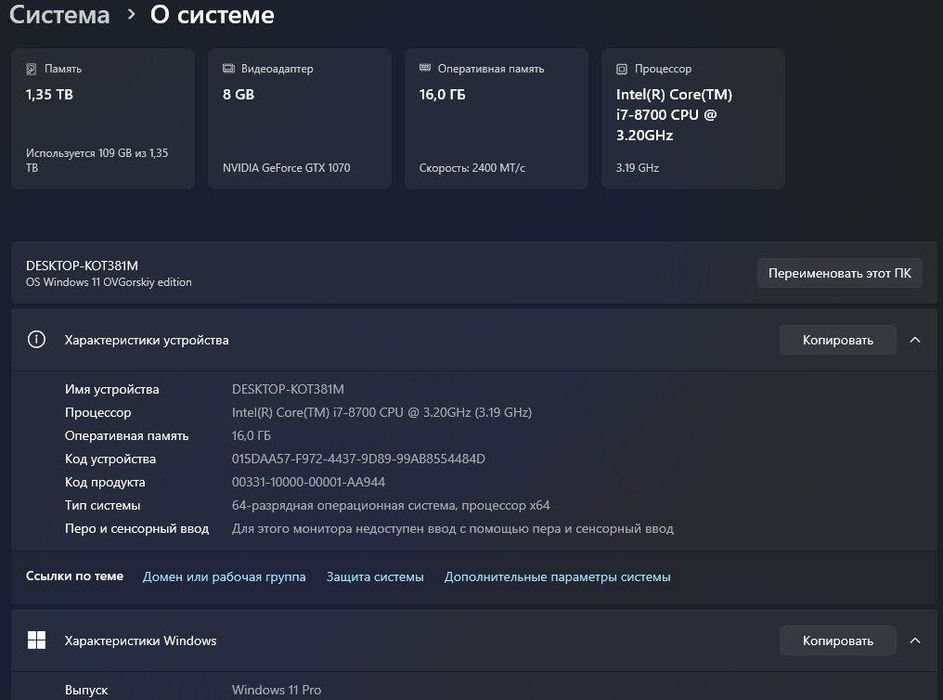Click the Характеристики устройства header
Viewport: 943px width, 700px height.
point(474,340)
